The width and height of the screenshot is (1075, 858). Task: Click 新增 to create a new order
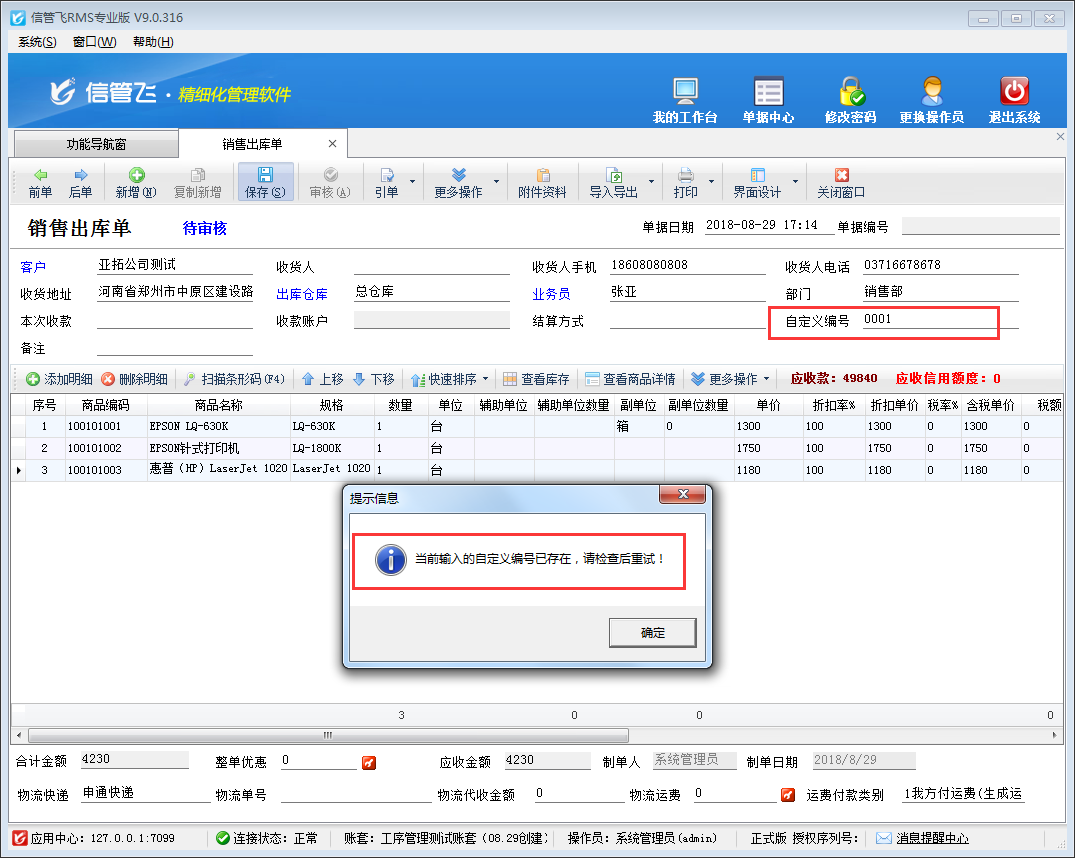click(x=136, y=182)
